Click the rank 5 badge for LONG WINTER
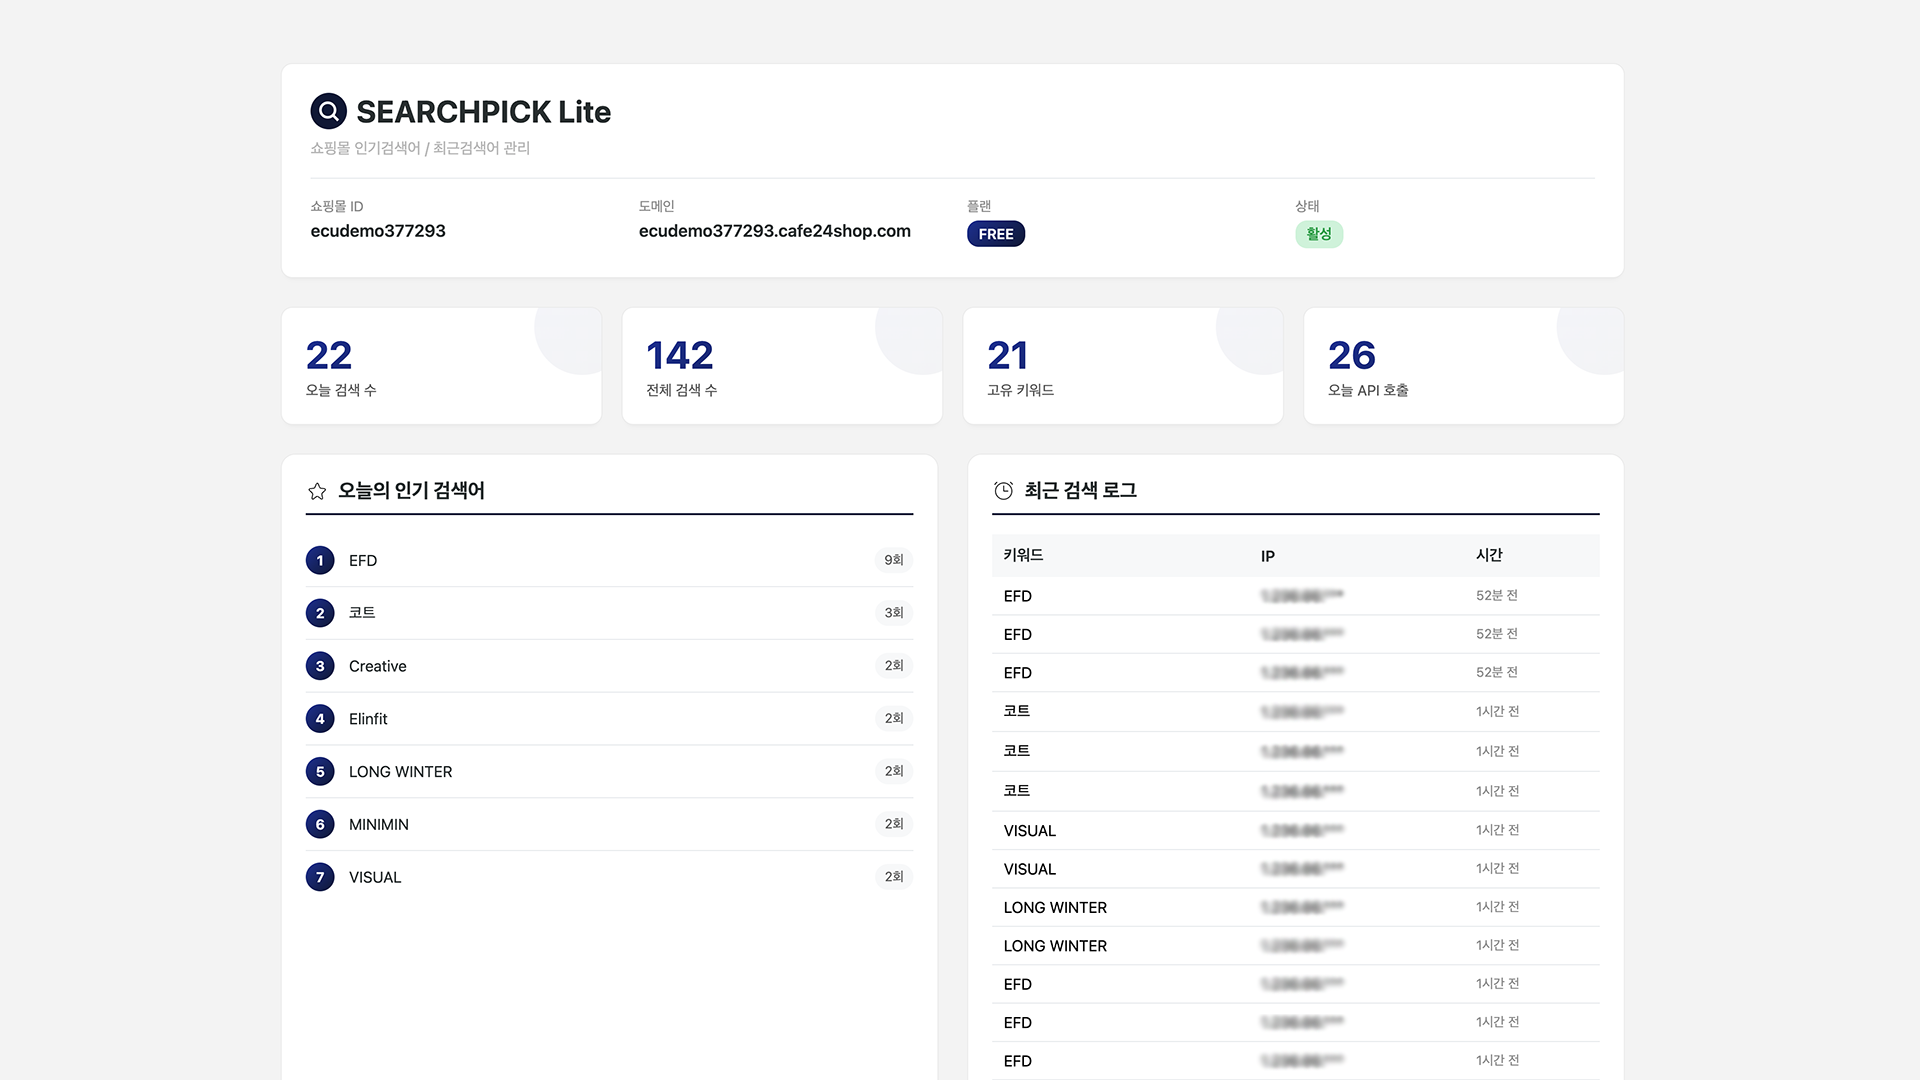This screenshot has height=1080, width=1920. [x=320, y=772]
